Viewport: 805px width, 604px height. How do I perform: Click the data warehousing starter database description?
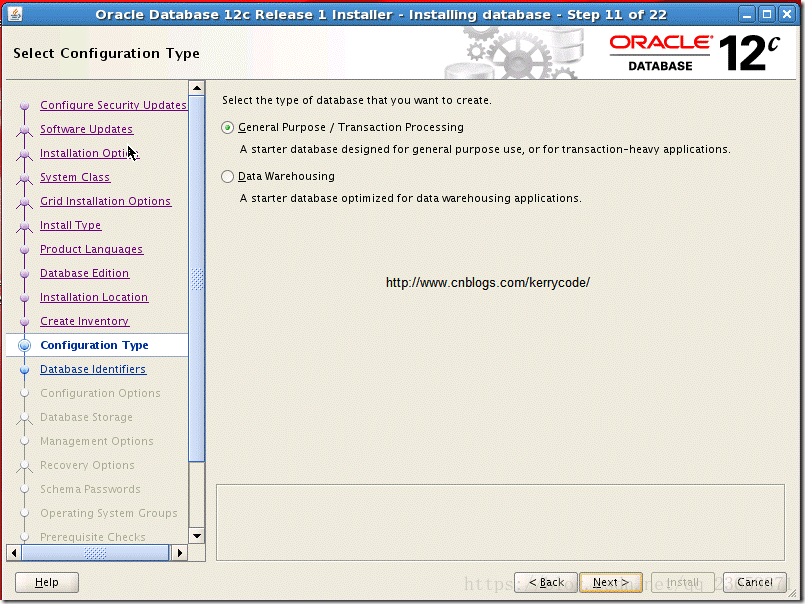click(x=411, y=198)
